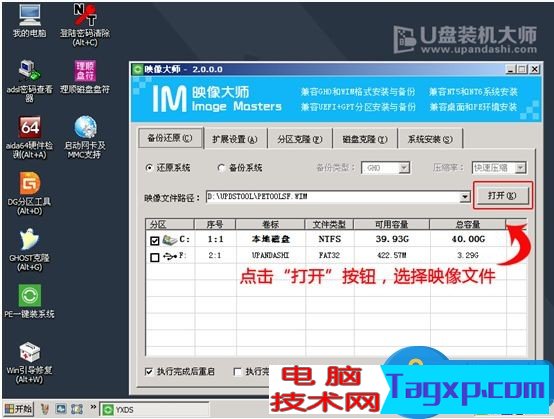The width and height of the screenshot is (554, 419).
Task: Open the adsl密码查看器 icon
Action: 30,81
